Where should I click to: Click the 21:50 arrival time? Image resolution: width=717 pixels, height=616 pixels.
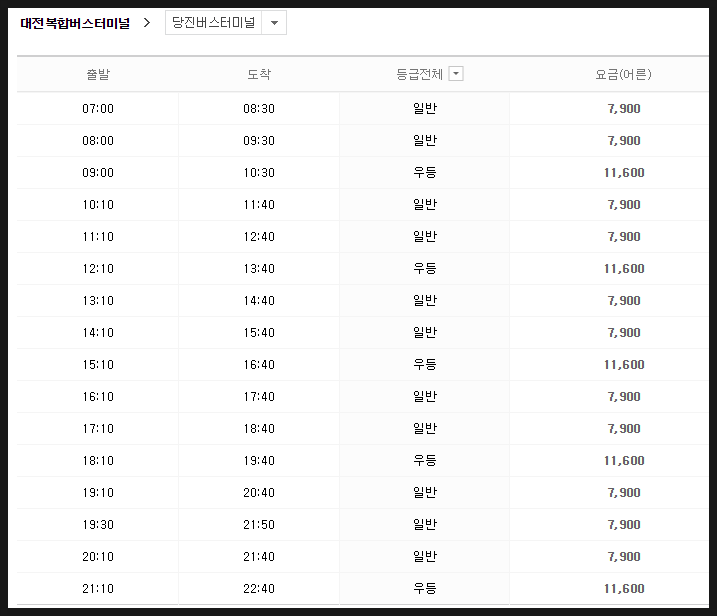click(x=259, y=525)
